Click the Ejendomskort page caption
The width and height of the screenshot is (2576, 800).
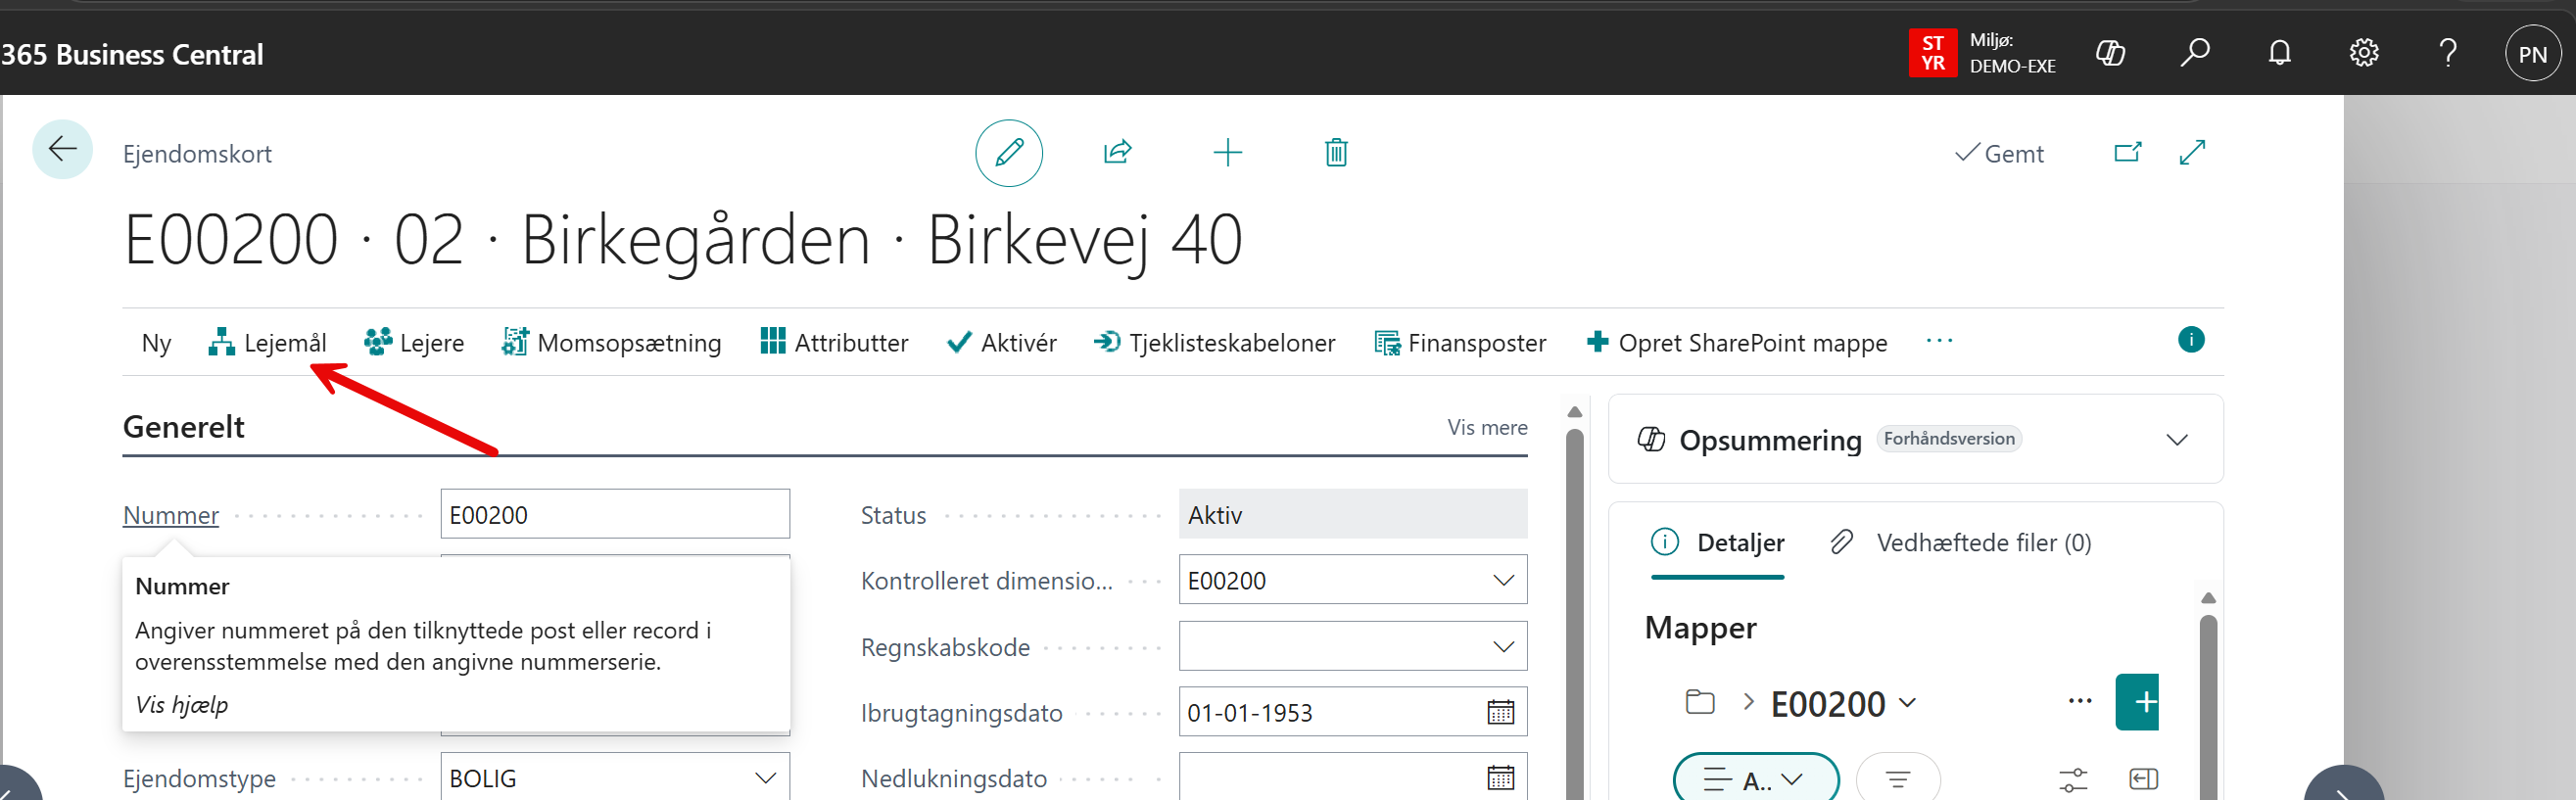(197, 154)
